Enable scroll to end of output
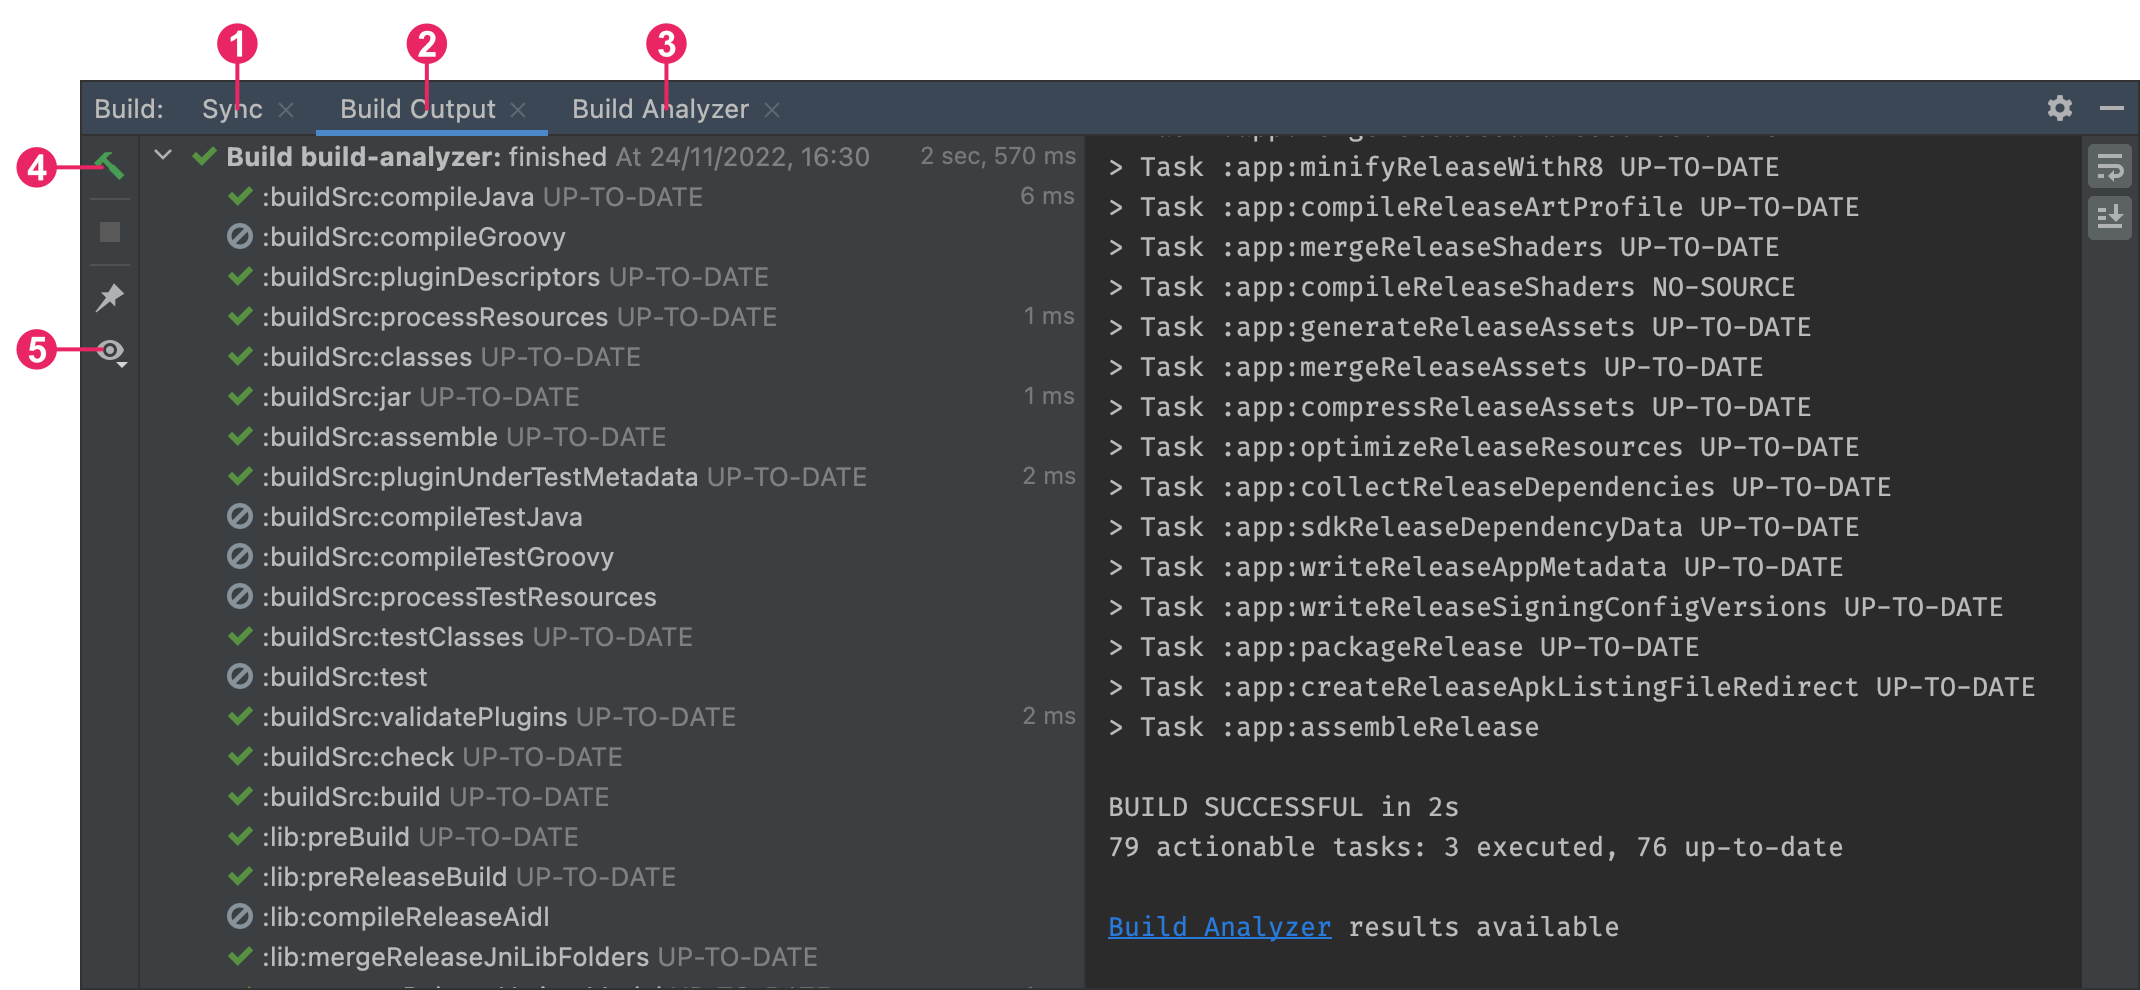 click(x=2109, y=217)
